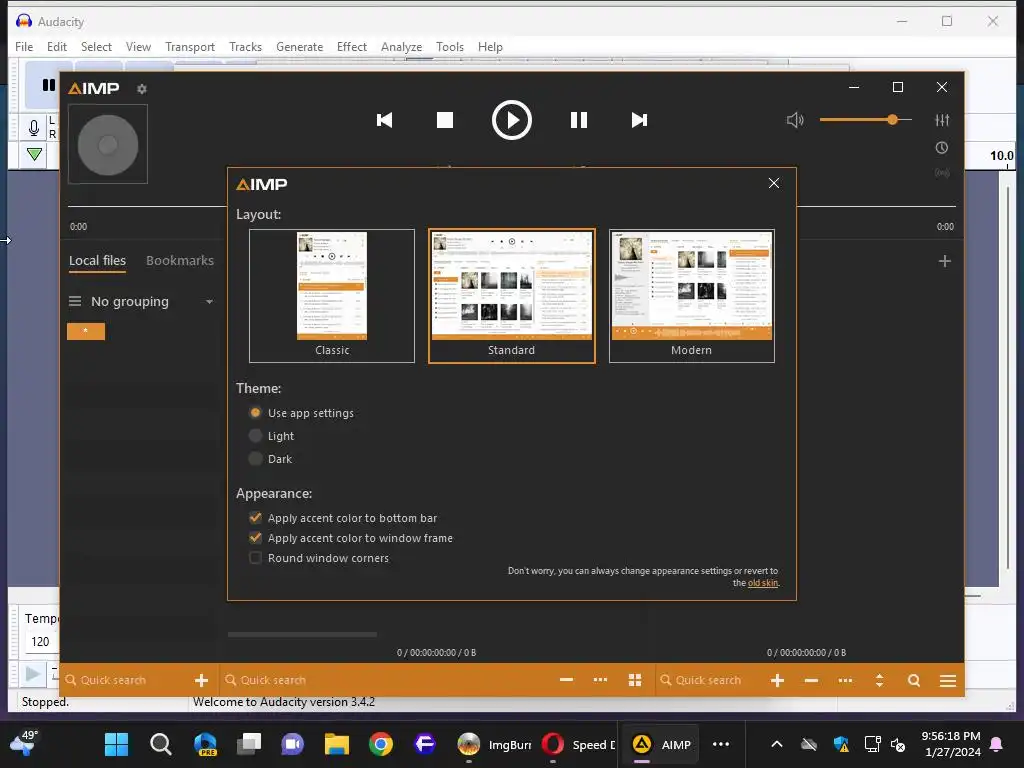Click the middle panel Quick search field
Image resolution: width=1024 pixels, height=768 pixels.
385,680
